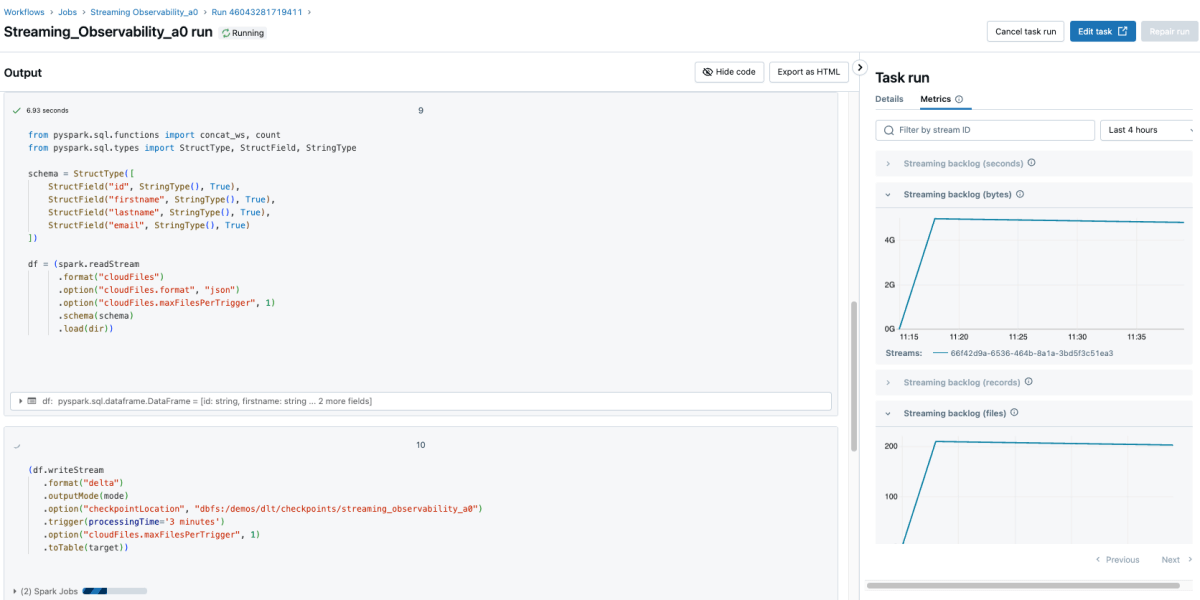
Task: Click info icon next to Streaming backlog (records)
Action: click(x=1029, y=382)
